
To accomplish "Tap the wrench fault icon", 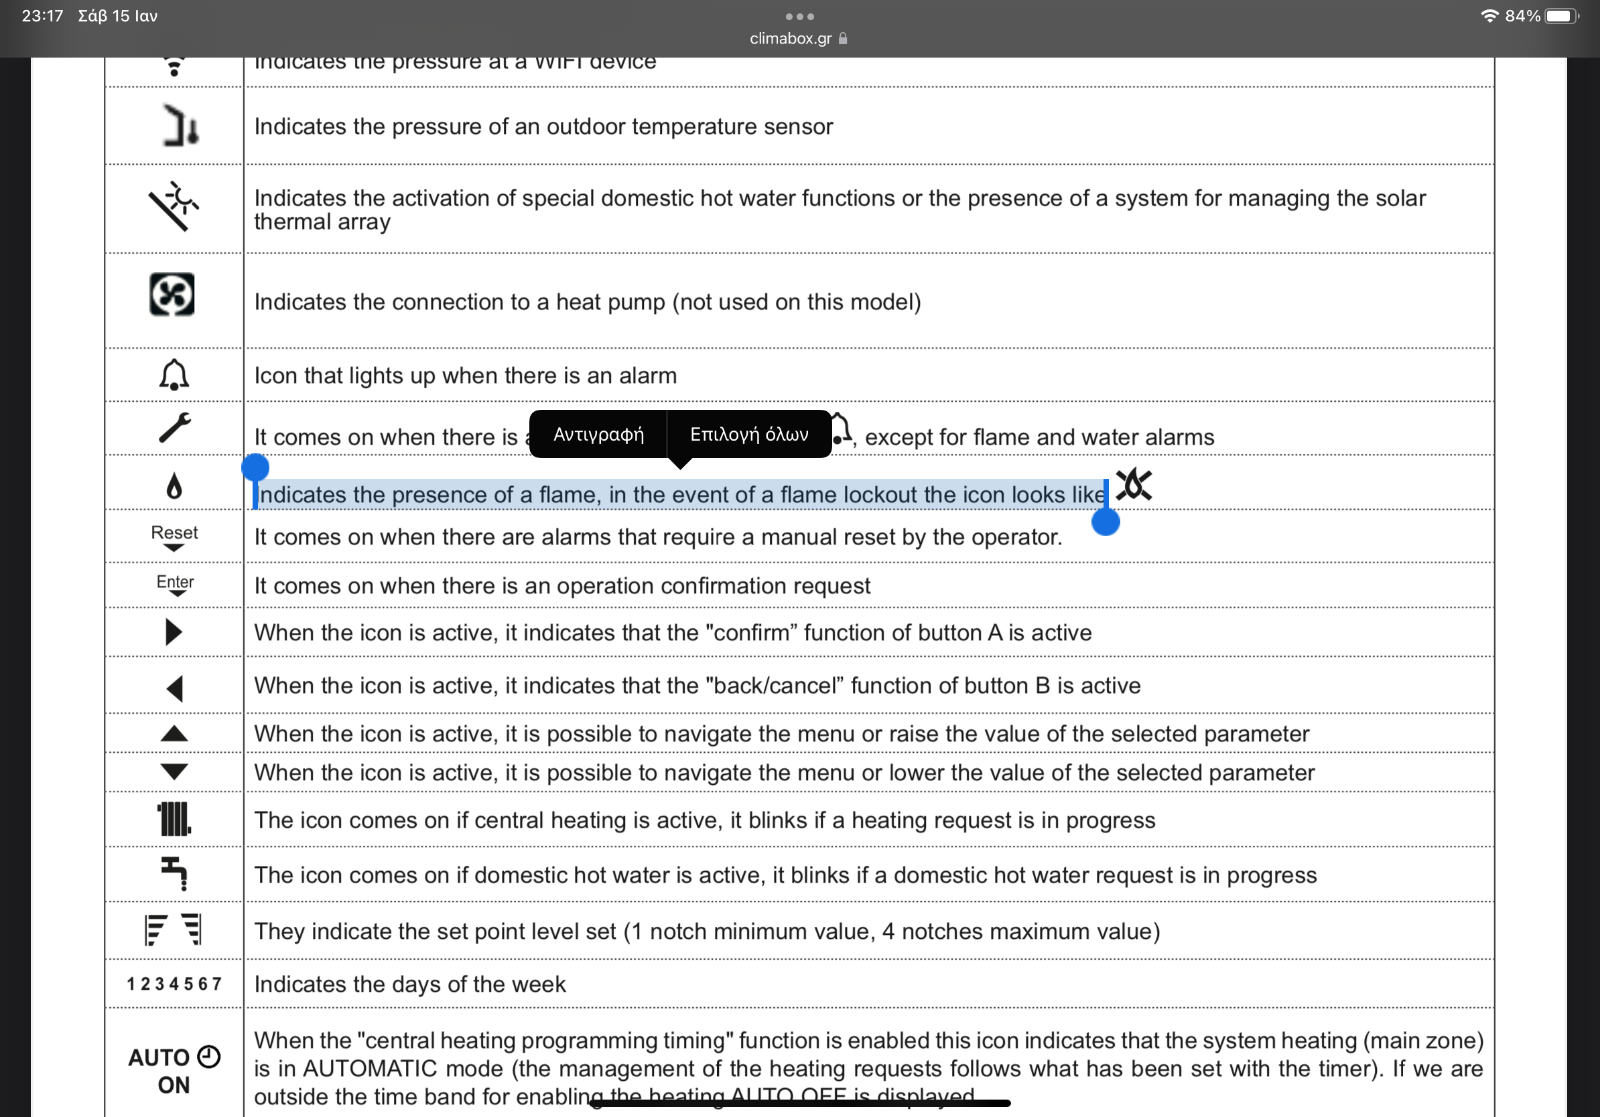I will pos(174,427).
